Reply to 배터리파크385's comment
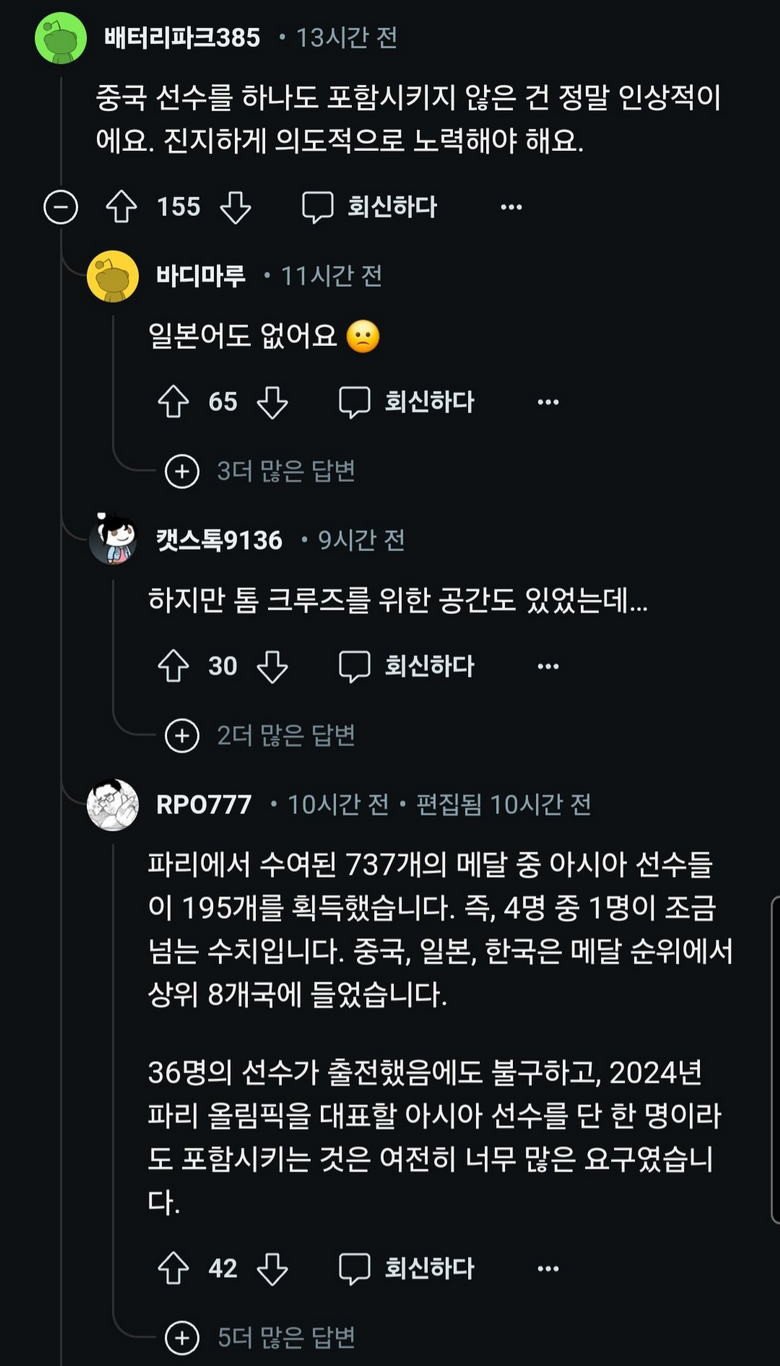 (370, 207)
